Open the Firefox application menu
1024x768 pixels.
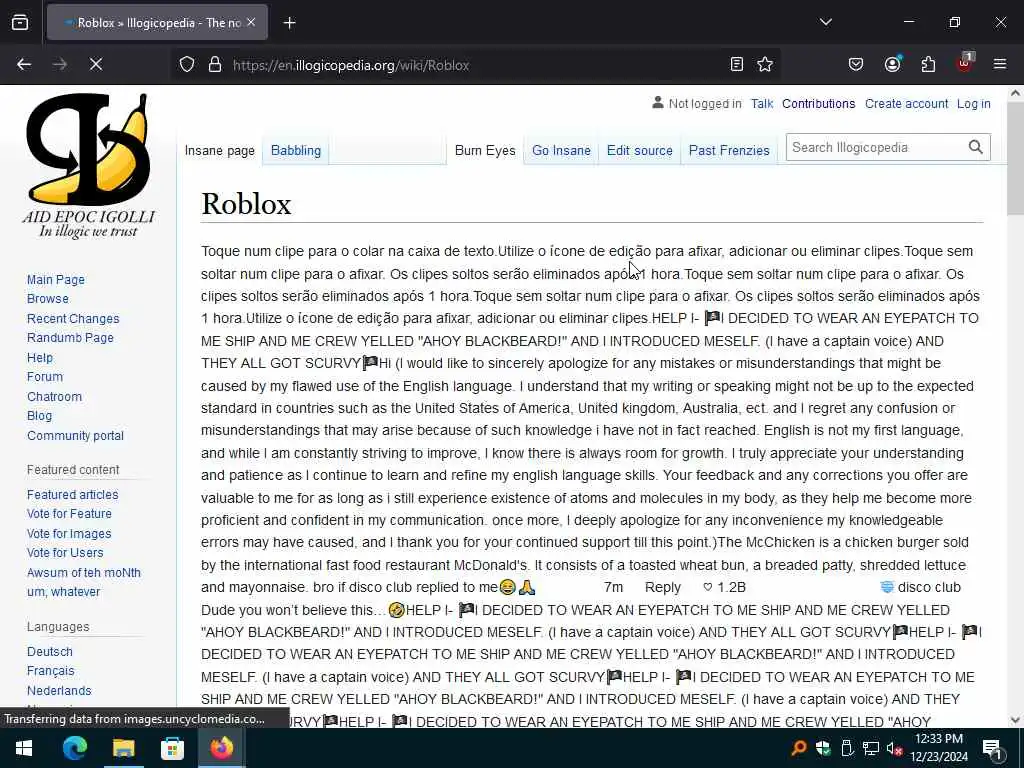(x=999, y=64)
